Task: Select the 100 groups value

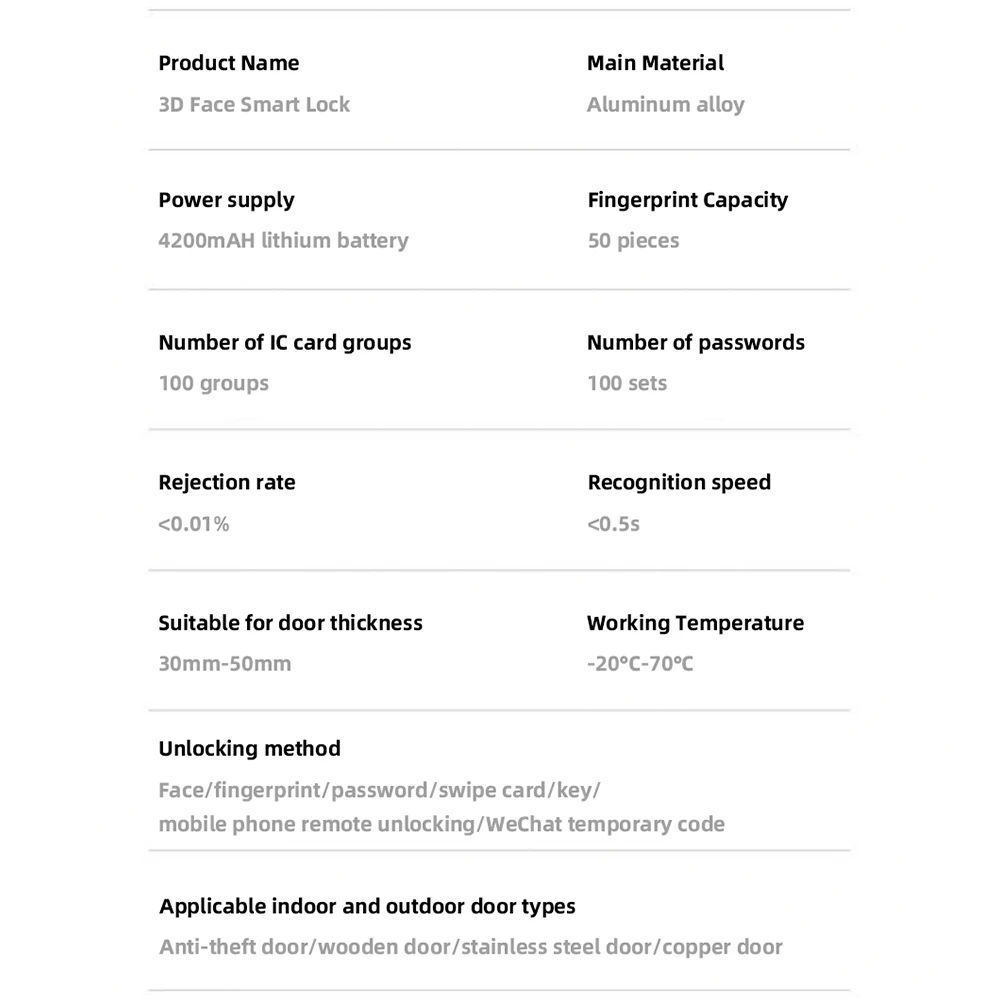Action: tap(213, 383)
